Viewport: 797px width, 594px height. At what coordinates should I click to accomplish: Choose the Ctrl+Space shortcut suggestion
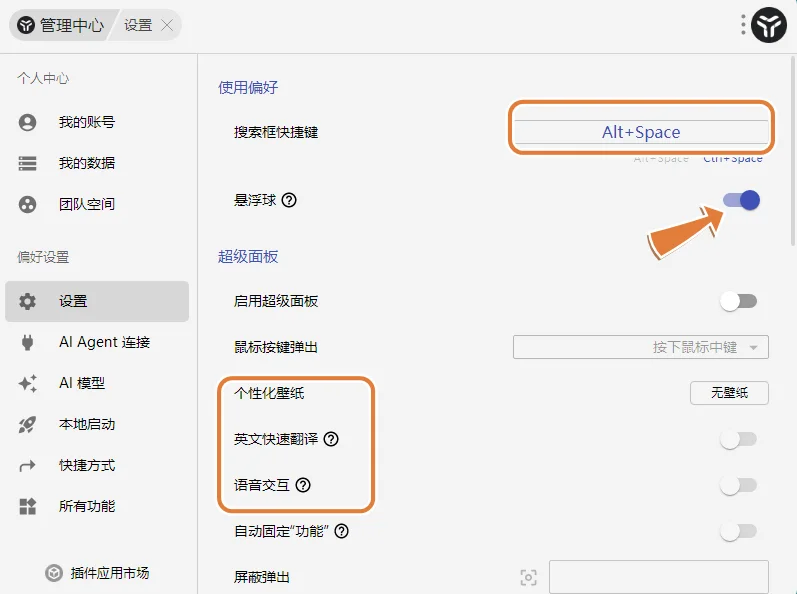(732, 158)
